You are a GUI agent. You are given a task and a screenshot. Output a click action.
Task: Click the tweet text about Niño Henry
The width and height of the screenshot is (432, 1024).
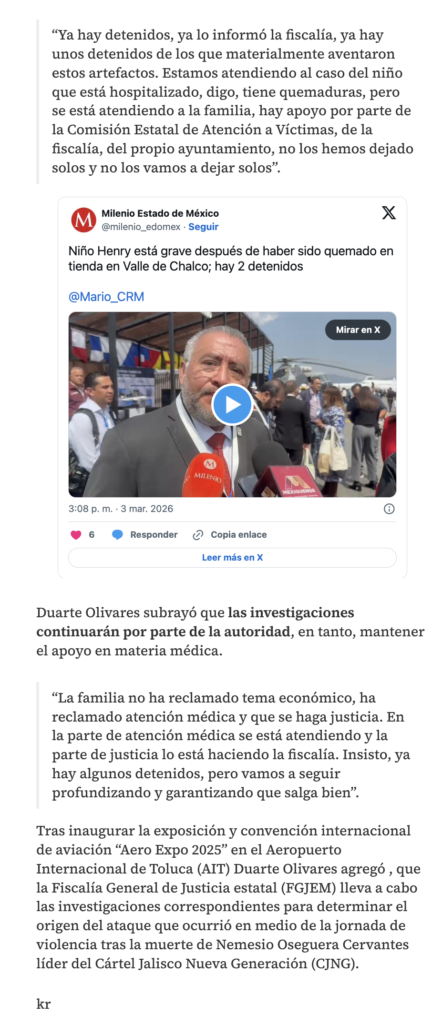(x=231, y=259)
